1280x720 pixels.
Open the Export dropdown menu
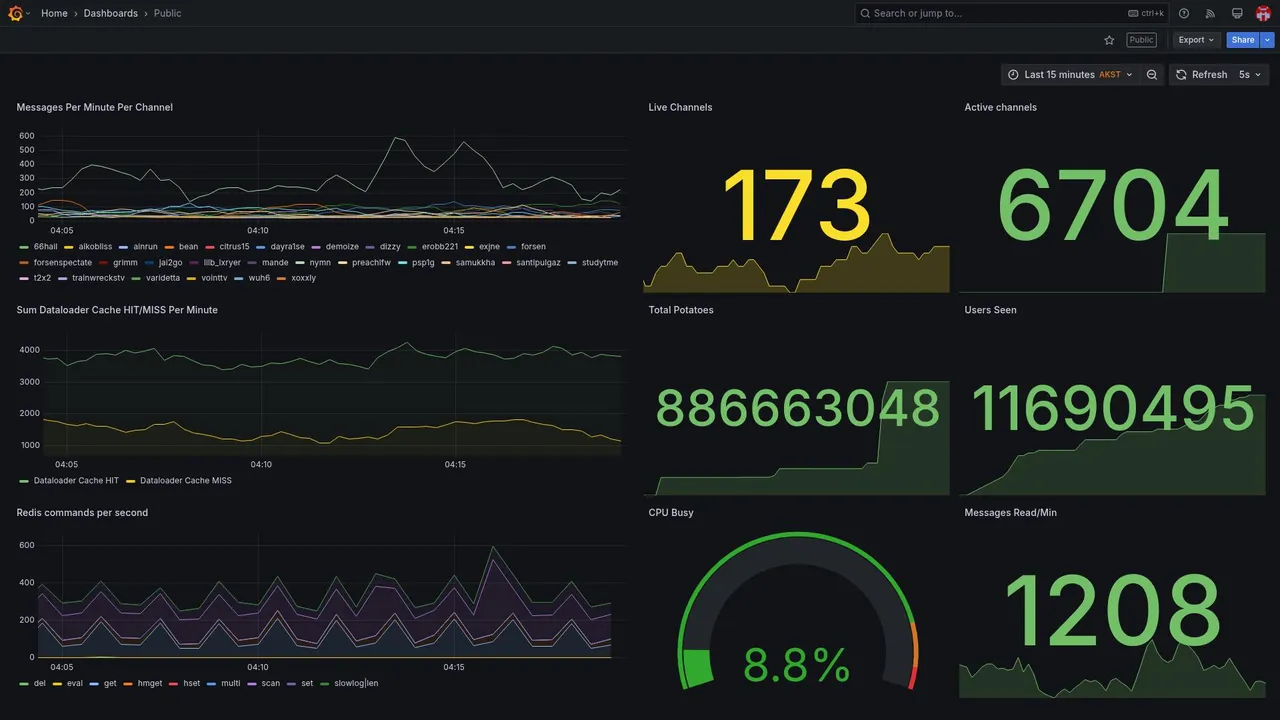tap(1196, 40)
